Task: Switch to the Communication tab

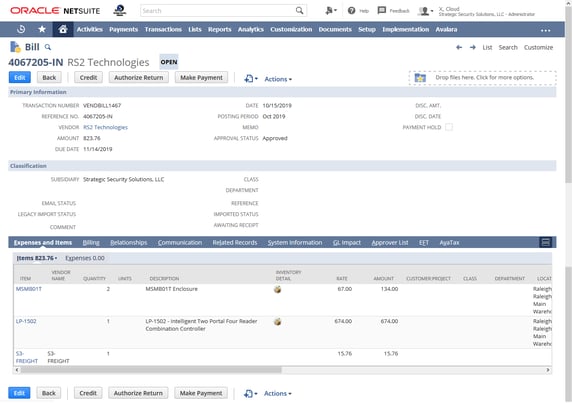Action: click(x=180, y=243)
